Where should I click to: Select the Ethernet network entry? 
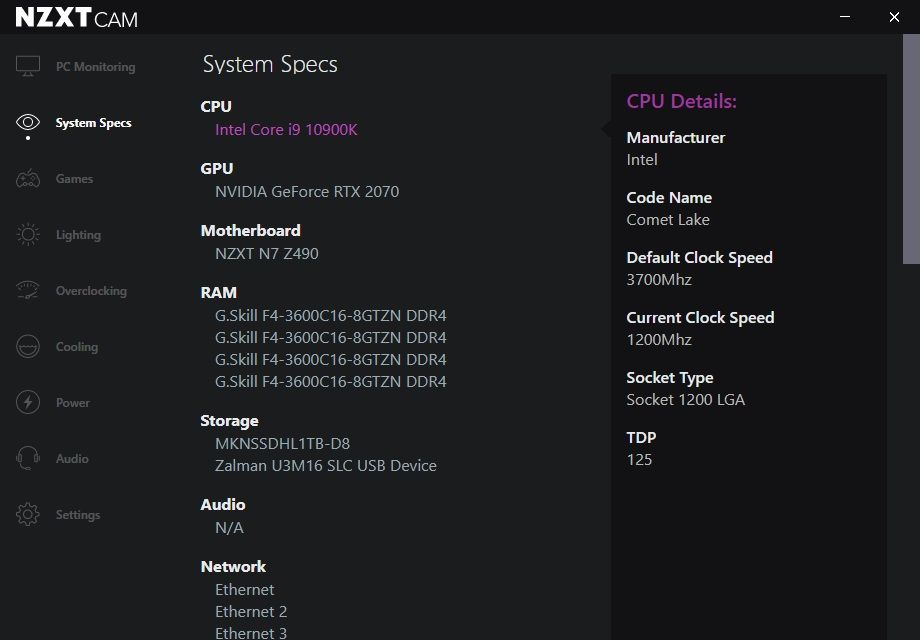(245, 590)
